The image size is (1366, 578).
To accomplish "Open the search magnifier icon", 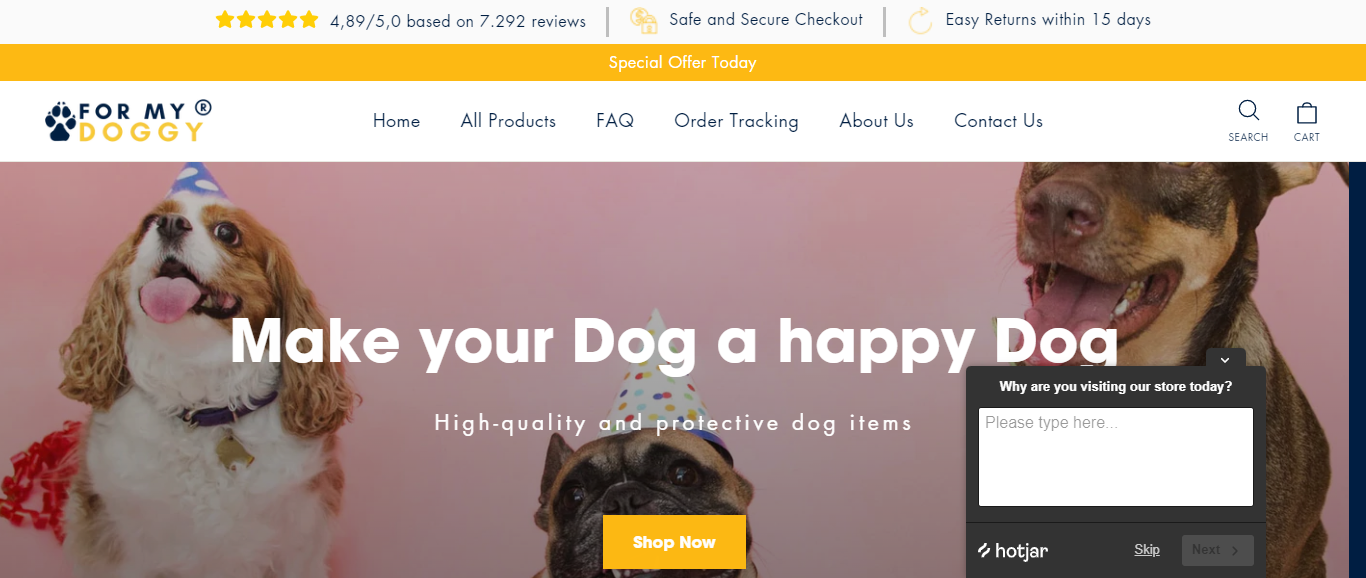I will [x=1248, y=111].
